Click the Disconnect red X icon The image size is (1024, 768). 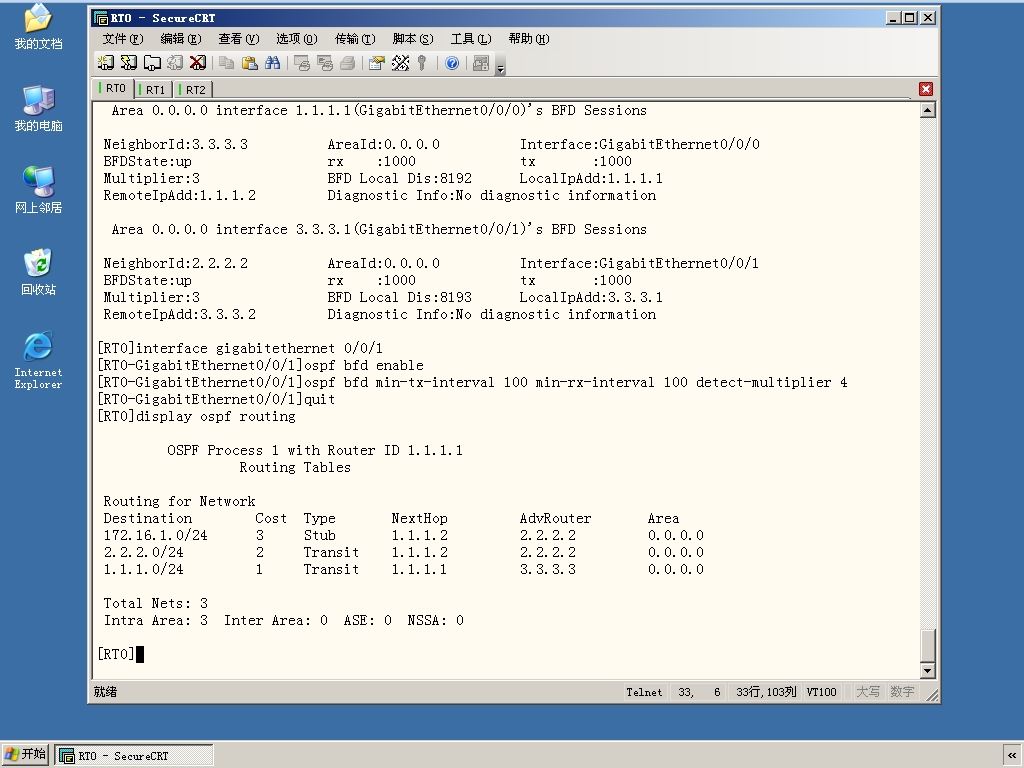(x=197, y=63)
